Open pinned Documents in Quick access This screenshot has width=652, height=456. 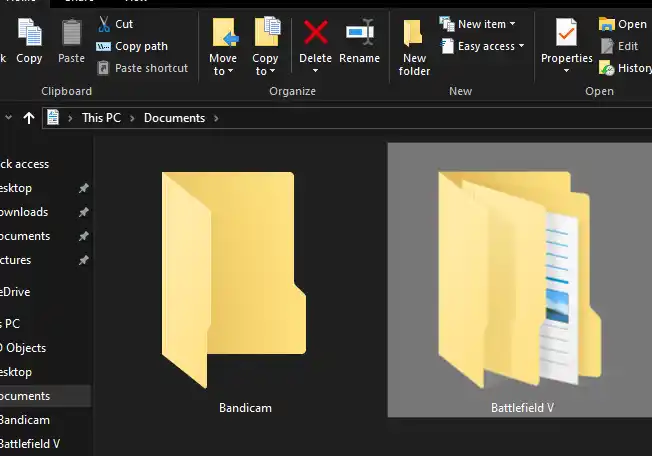pos(25,236)
